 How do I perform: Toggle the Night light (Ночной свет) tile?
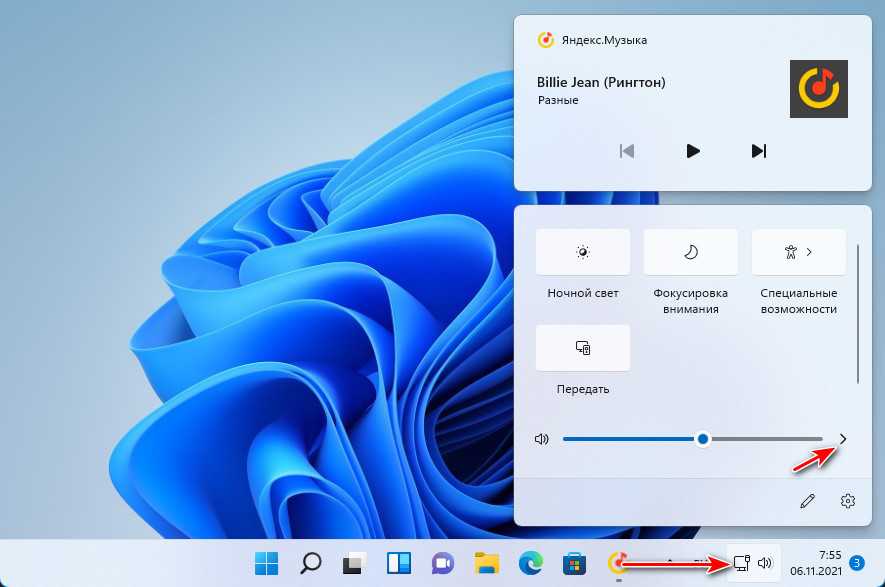click(583, 252)
